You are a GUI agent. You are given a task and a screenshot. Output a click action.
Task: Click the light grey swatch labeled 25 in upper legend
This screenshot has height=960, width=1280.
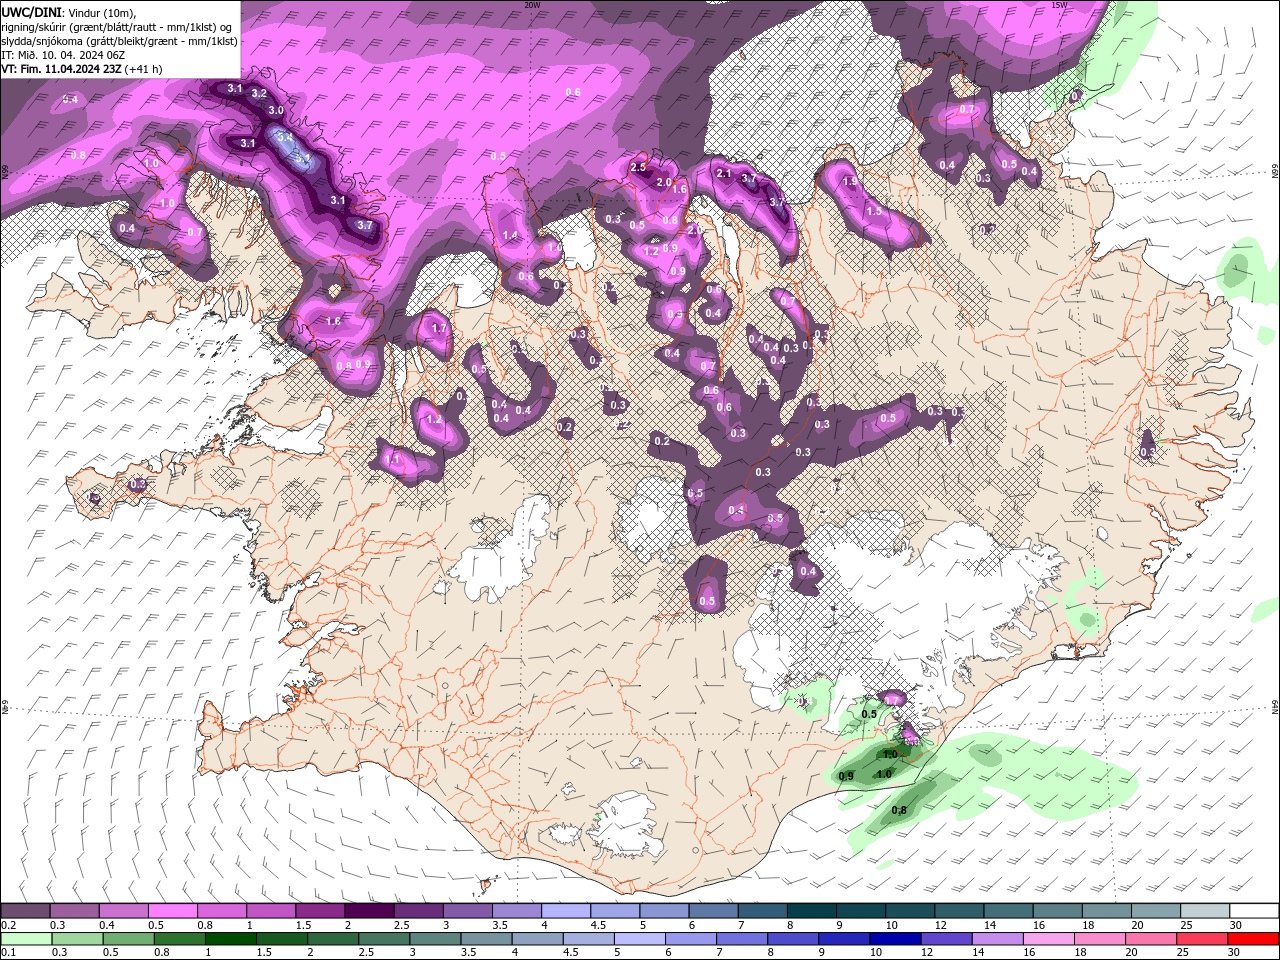[1205, 911]
